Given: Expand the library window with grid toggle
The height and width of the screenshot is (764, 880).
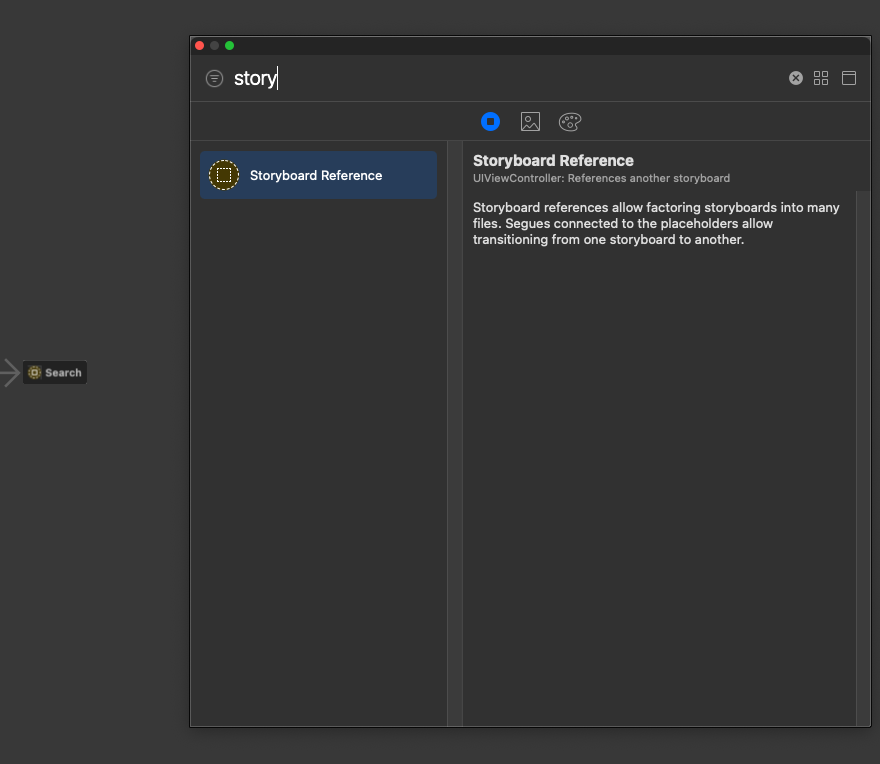Looking at the screenshot, I should click(x=821, y=77).
